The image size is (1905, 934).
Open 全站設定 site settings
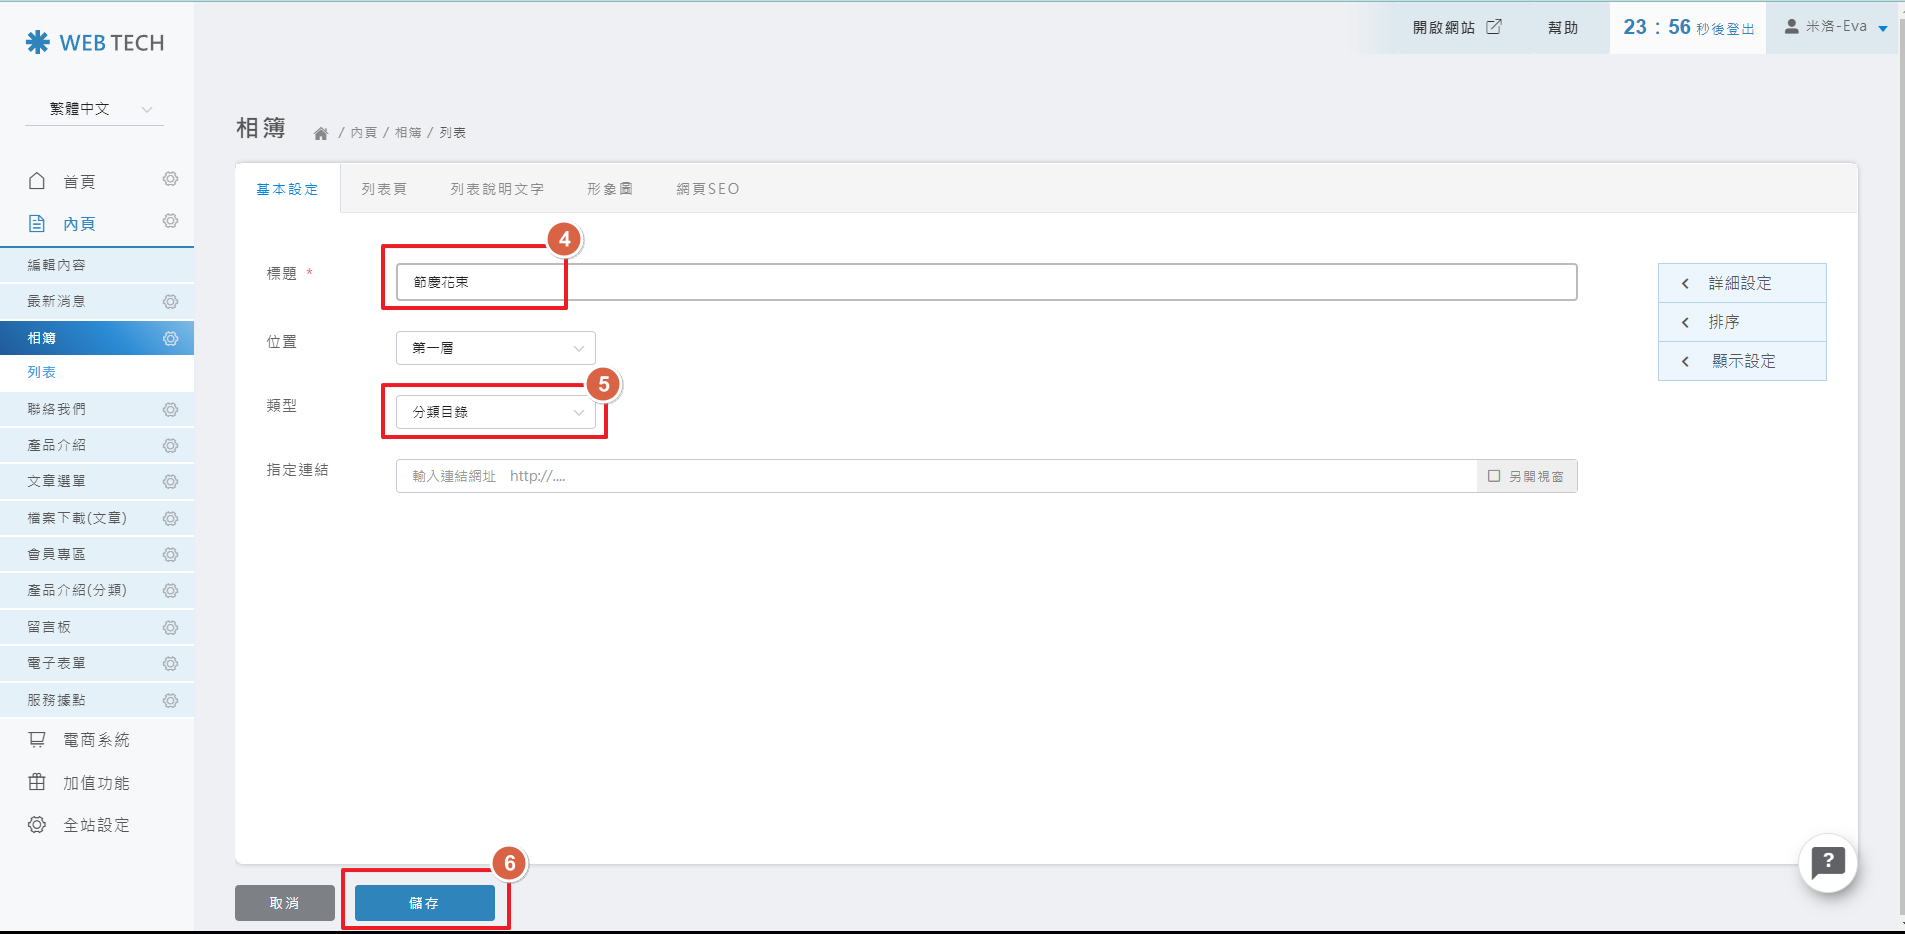pos(96,825)
